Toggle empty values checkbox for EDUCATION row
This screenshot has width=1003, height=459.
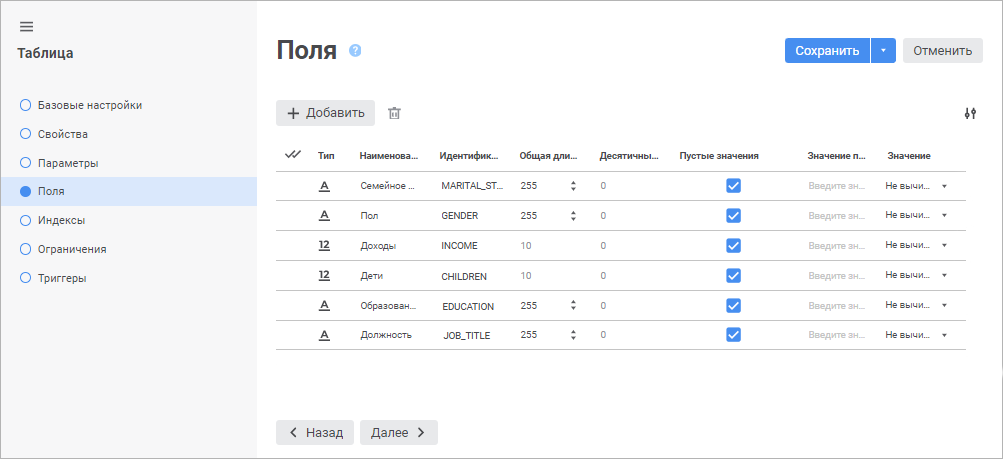[733, 305]
